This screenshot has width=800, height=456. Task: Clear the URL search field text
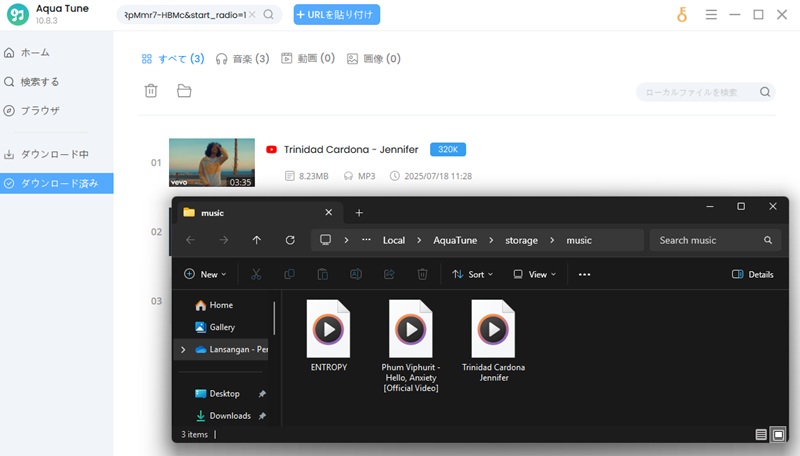tap(252, 15)
